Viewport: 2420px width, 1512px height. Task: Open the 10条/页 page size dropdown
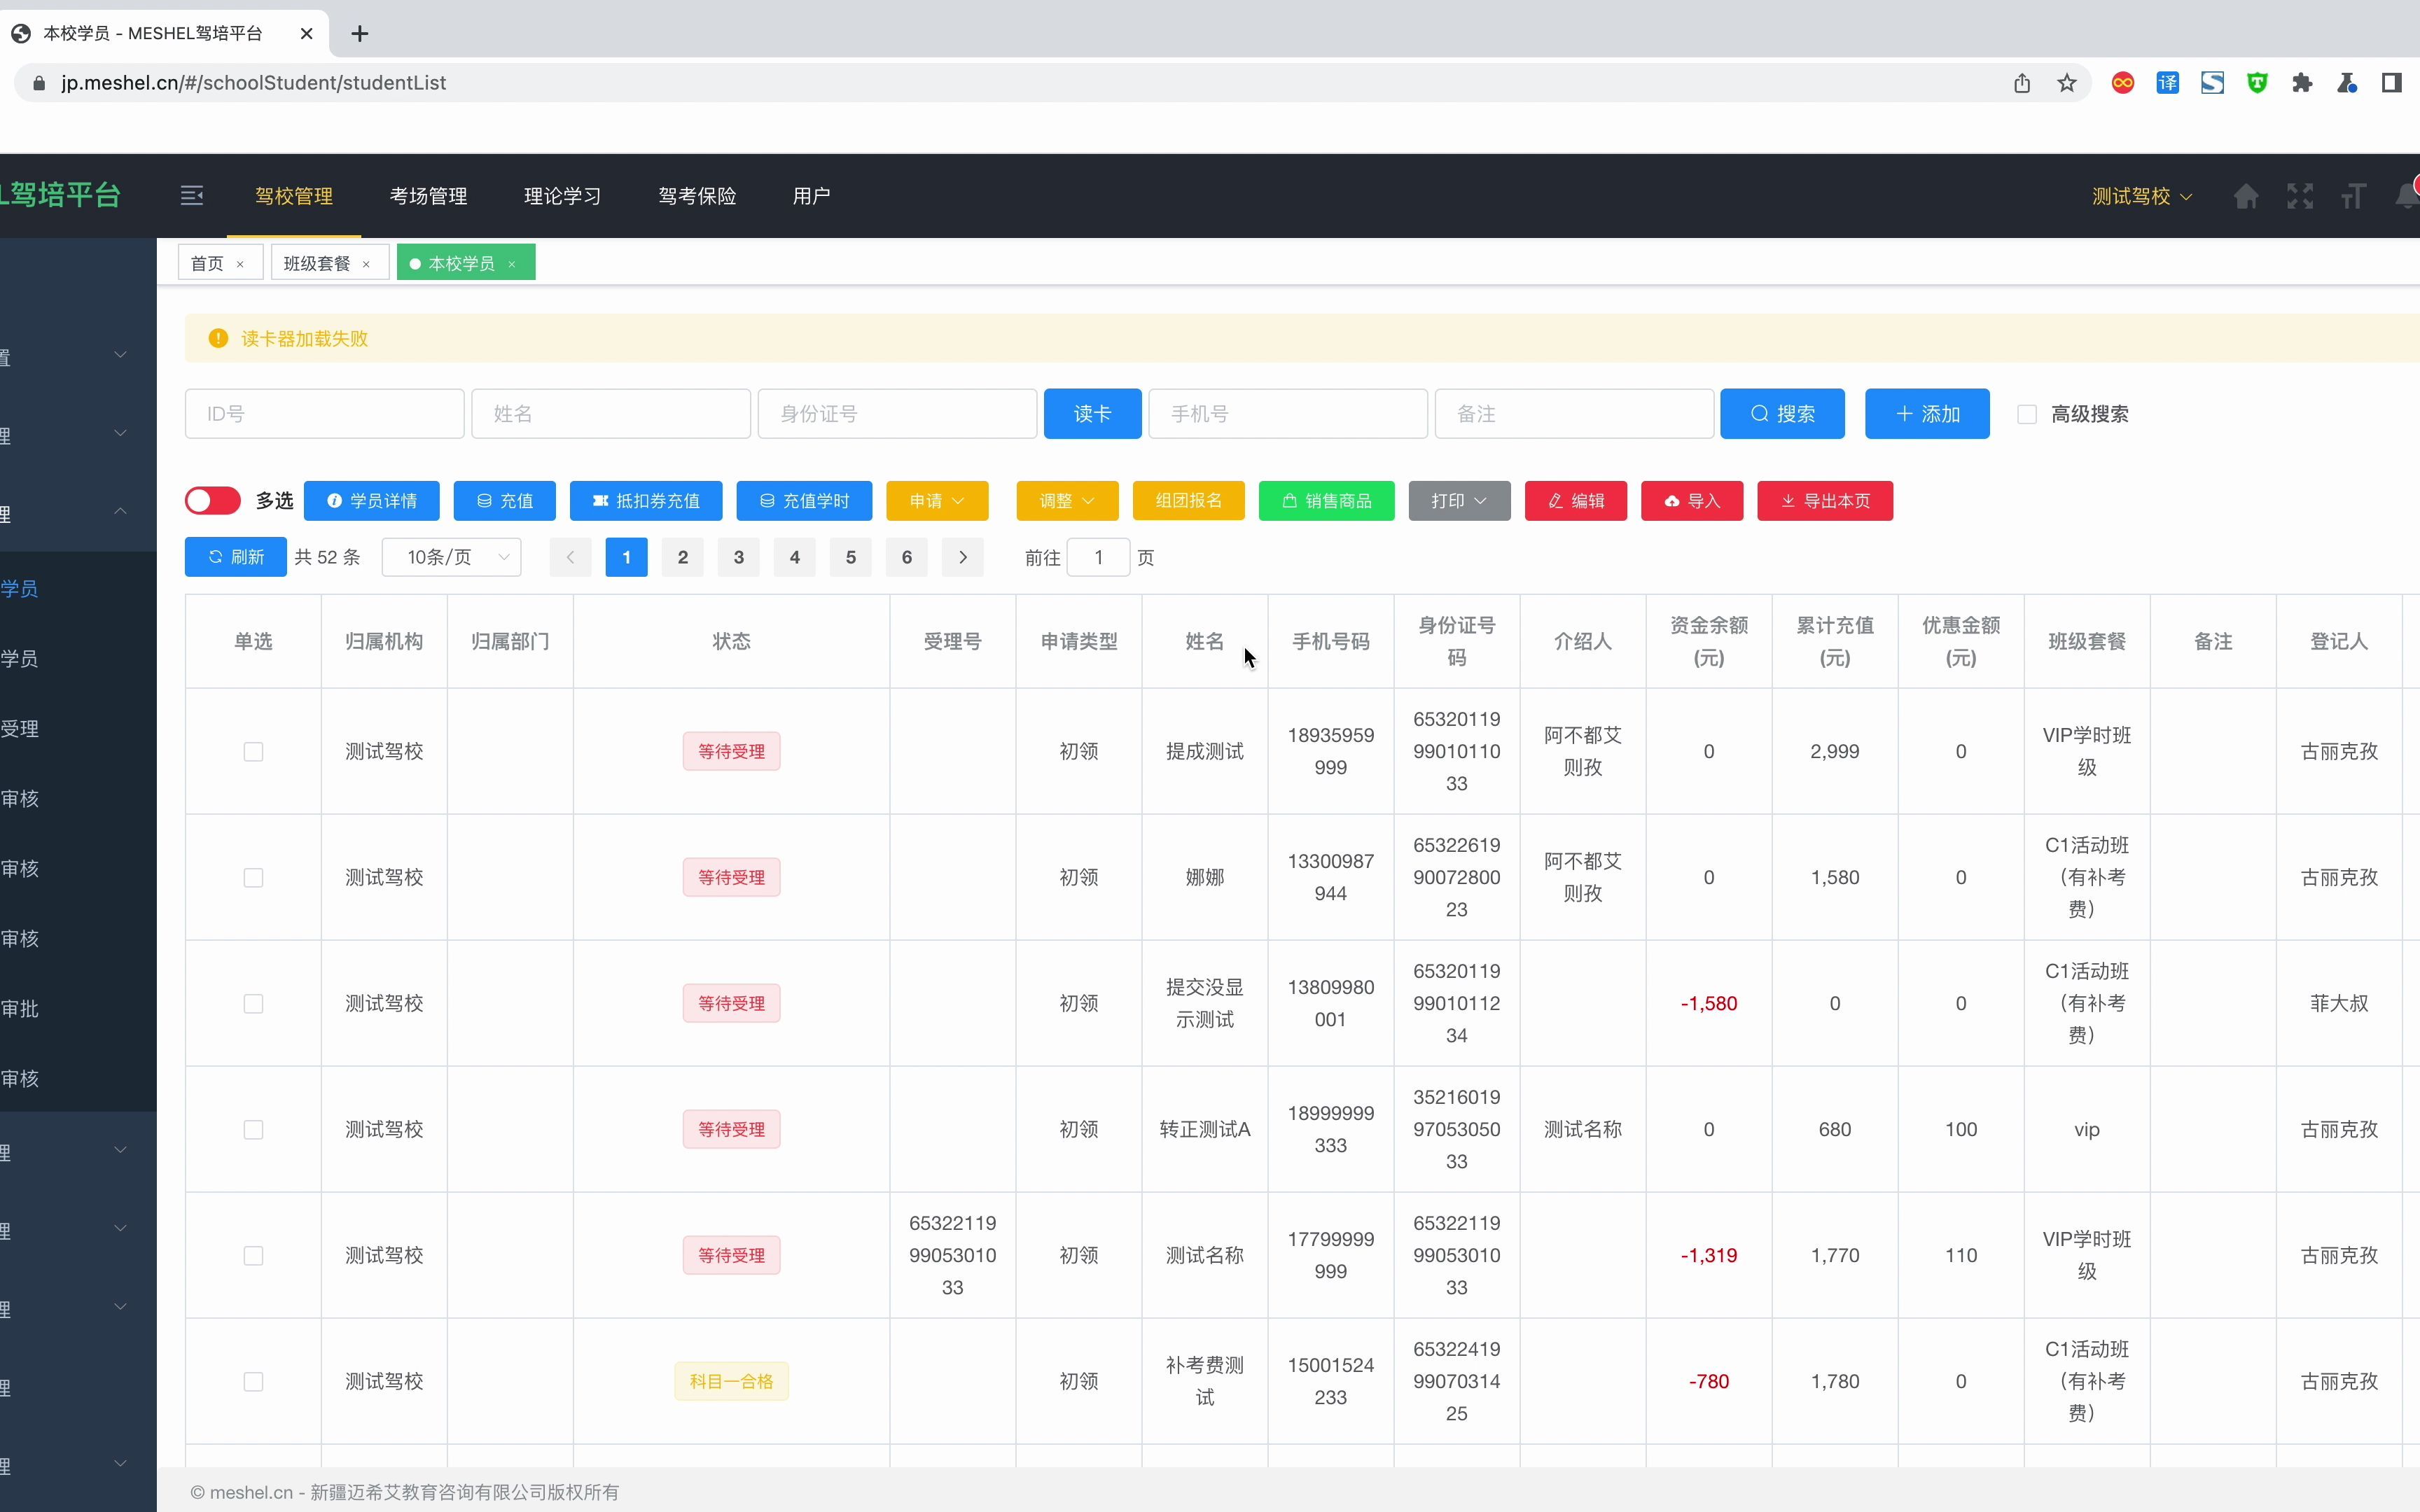(452, 557)
